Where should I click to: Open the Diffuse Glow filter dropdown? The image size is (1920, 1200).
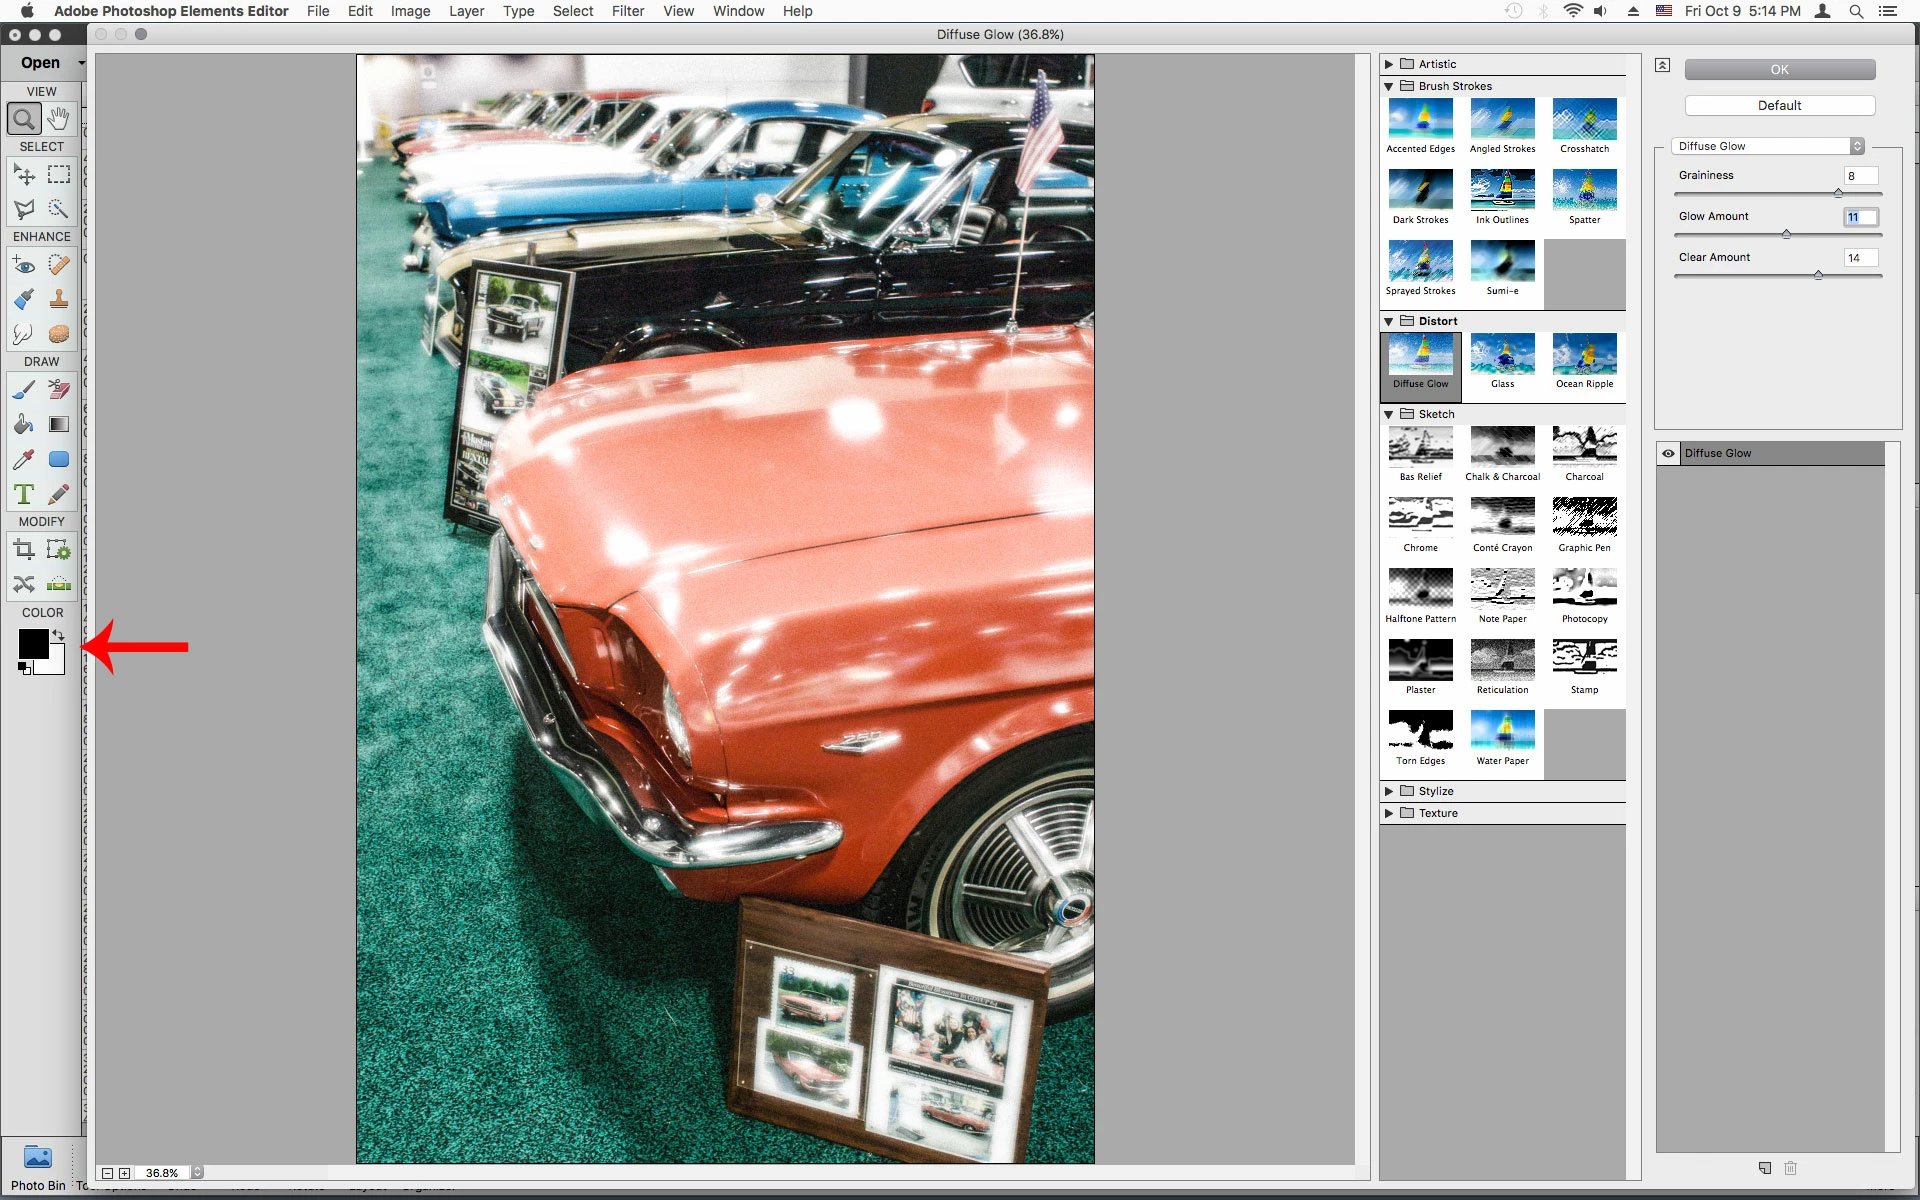1856,146
